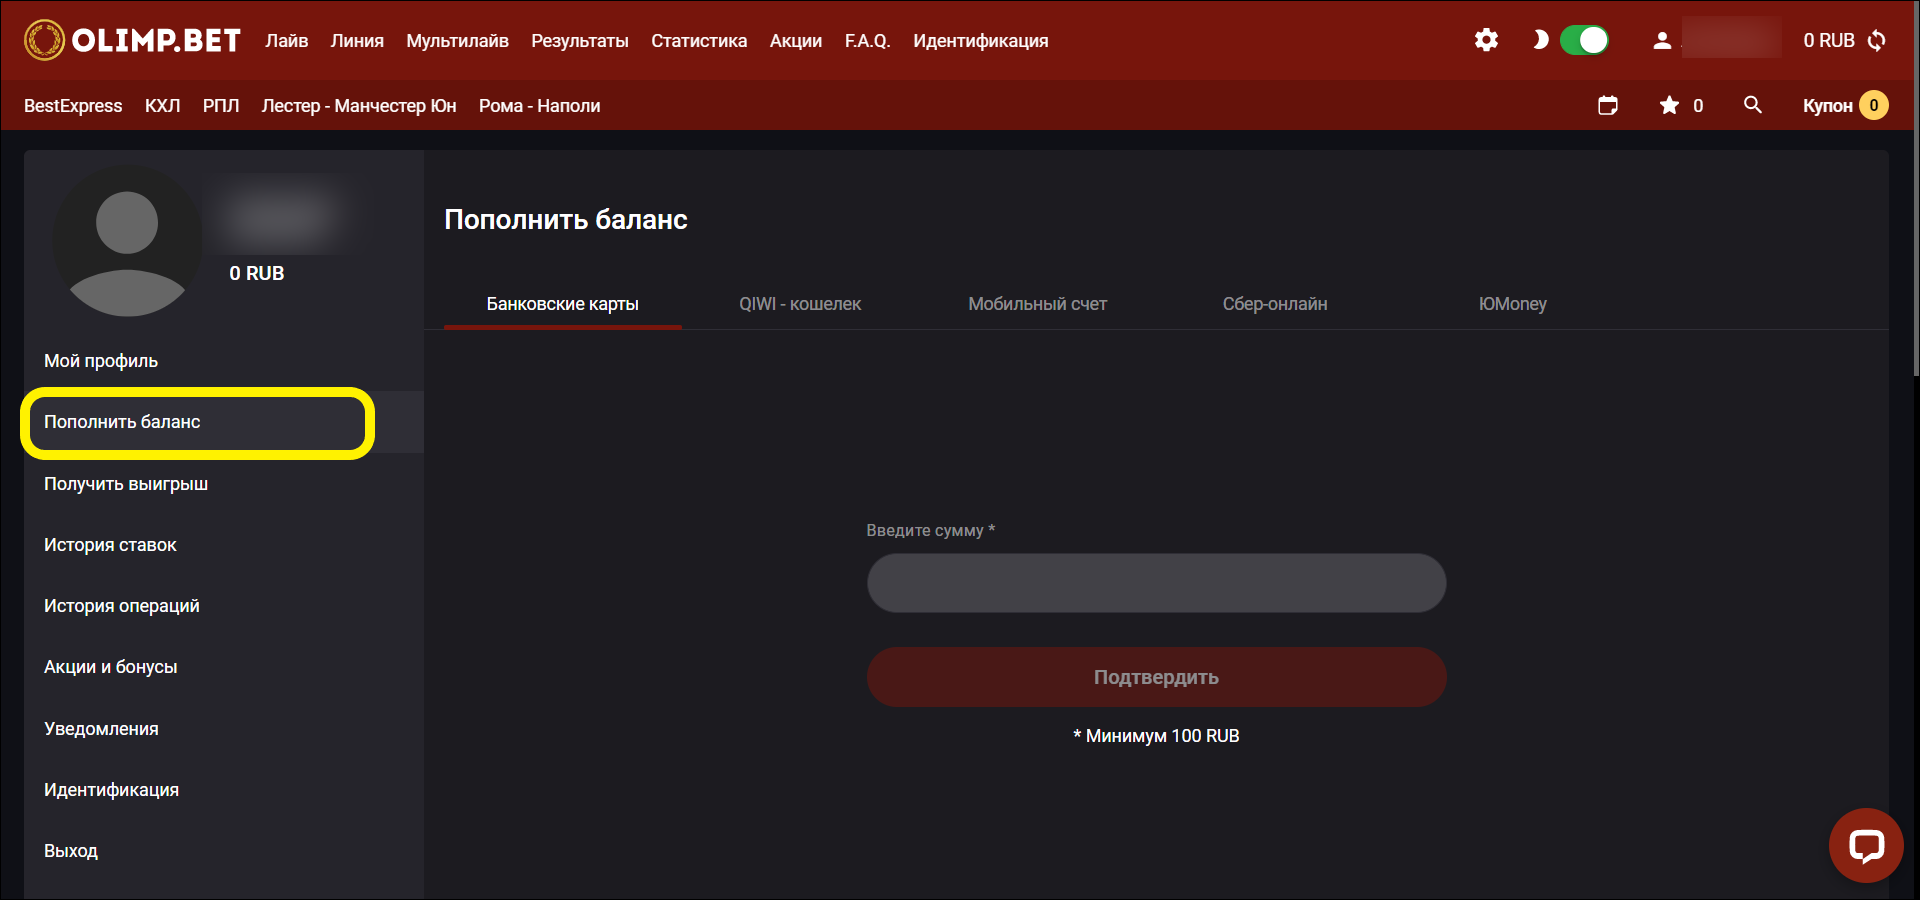Open Мой профиль in sidebar
This screenshot has height=900, width=1920.
point(224,361)
